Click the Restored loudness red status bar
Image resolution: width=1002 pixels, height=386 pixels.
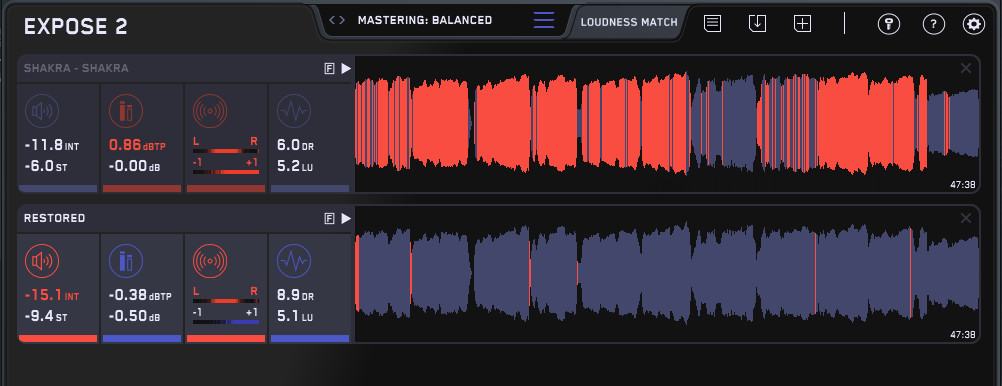click(x=58, y=338)
